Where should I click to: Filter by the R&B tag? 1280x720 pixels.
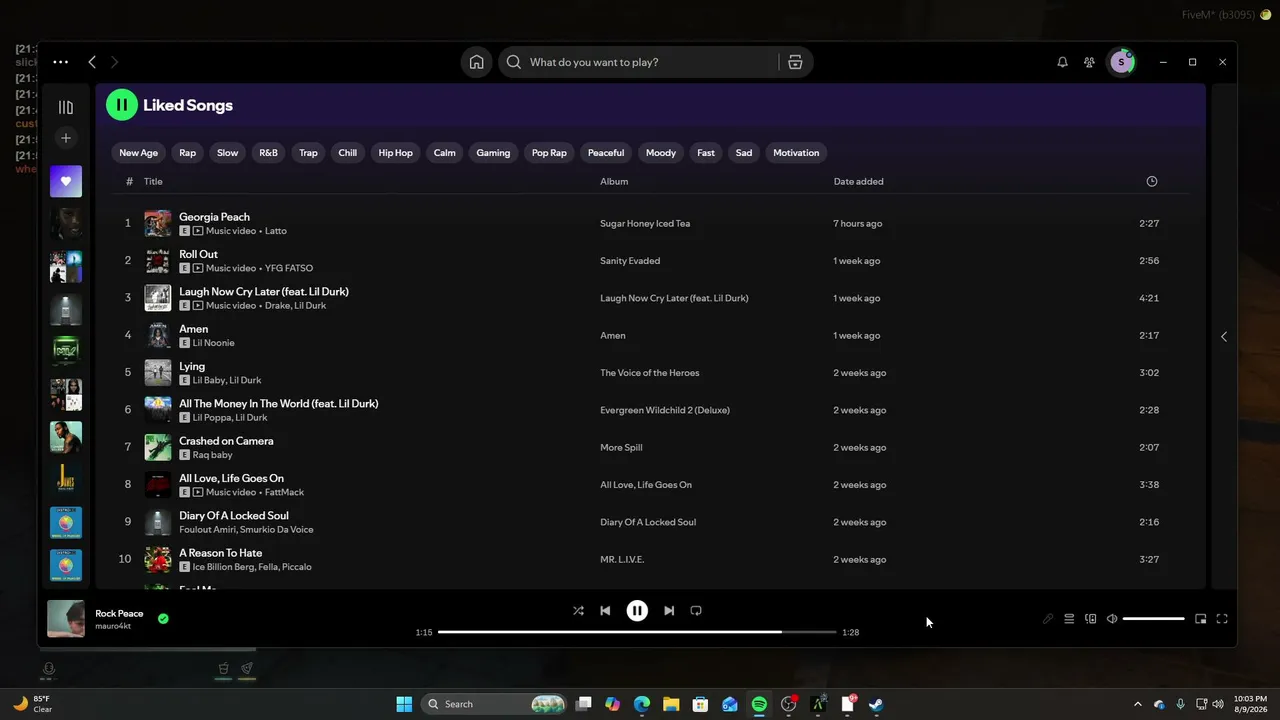(x=269, y=153)
